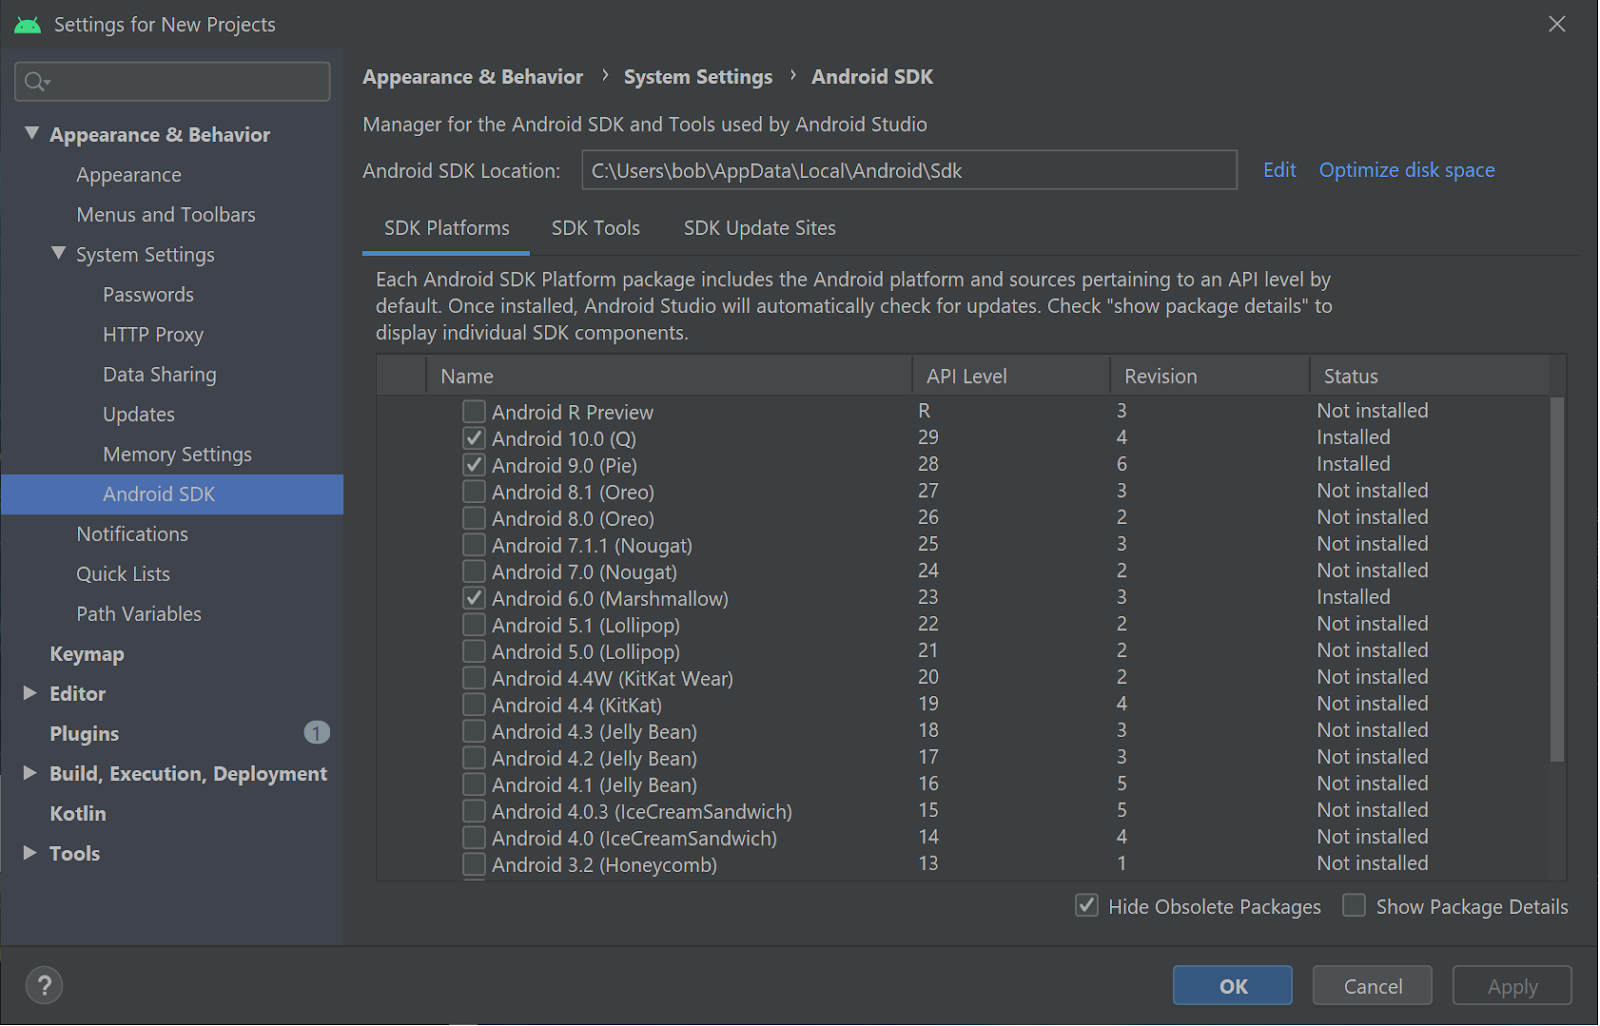Click the Android SDK Location path field
This screenshot has height=1026, width=1600.
pyautogui.click(x=908, y=171)
